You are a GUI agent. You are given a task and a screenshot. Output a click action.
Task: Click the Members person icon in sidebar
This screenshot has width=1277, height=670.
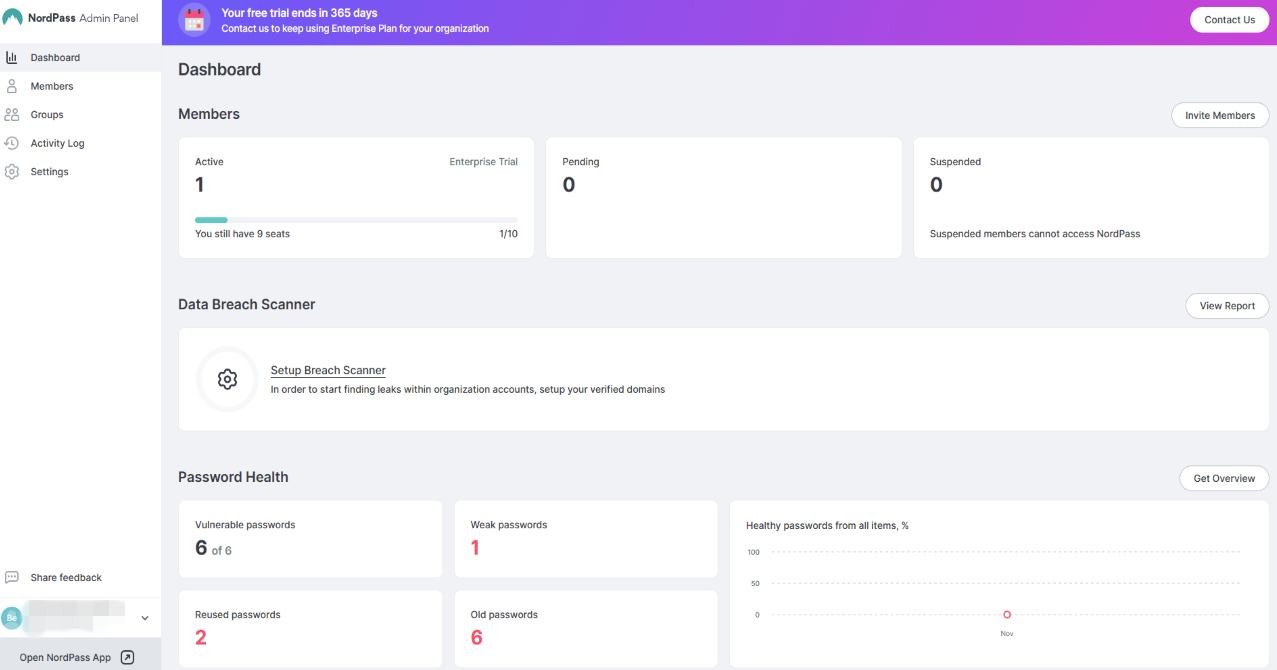coord(10,86)
